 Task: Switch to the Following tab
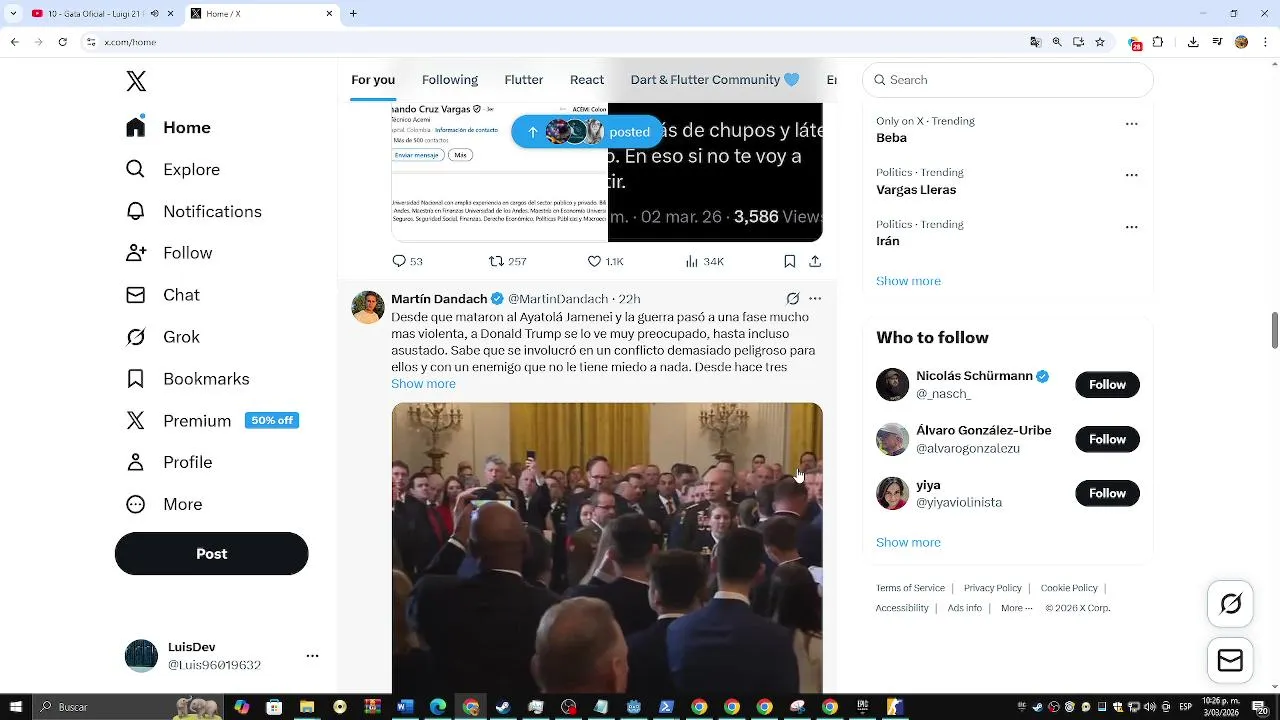pyautogui.click(x=450, y=80)
